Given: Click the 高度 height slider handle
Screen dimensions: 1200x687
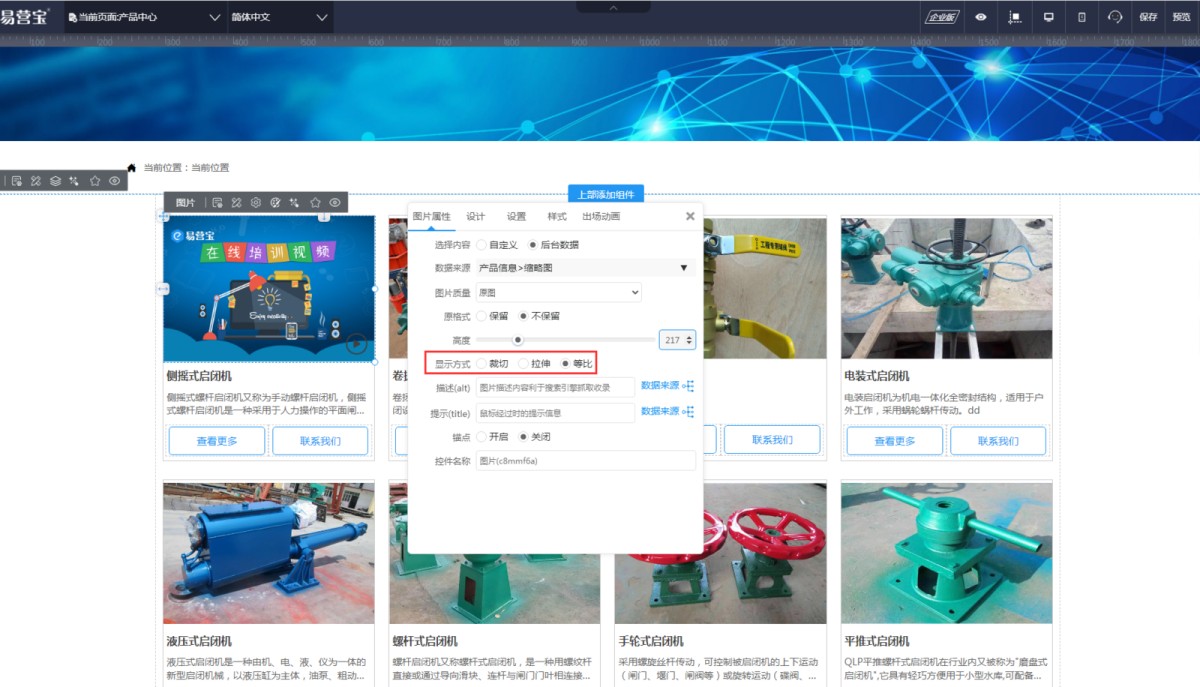Looking at the screenshot, I should click(x=518, y=340).
